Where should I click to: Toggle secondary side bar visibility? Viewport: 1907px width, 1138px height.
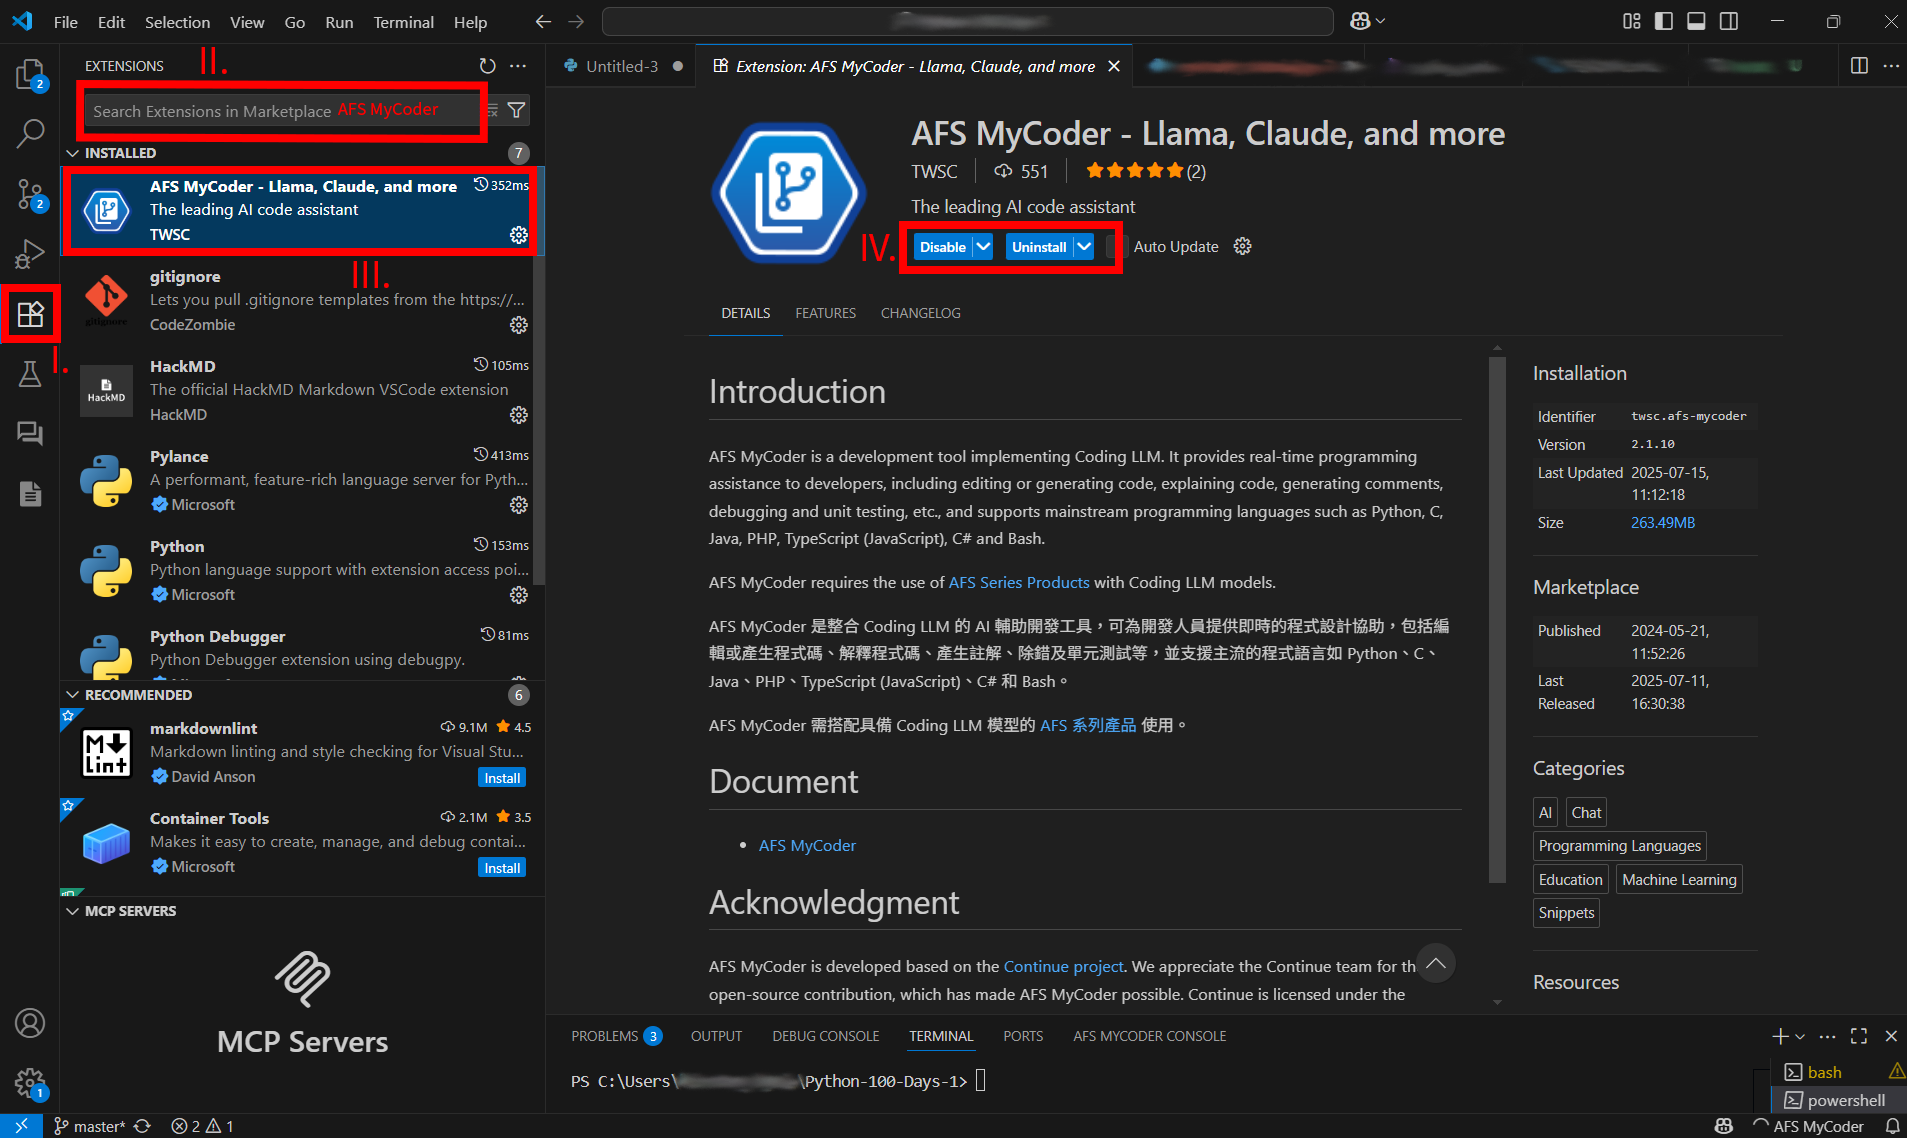point(1728,21)
